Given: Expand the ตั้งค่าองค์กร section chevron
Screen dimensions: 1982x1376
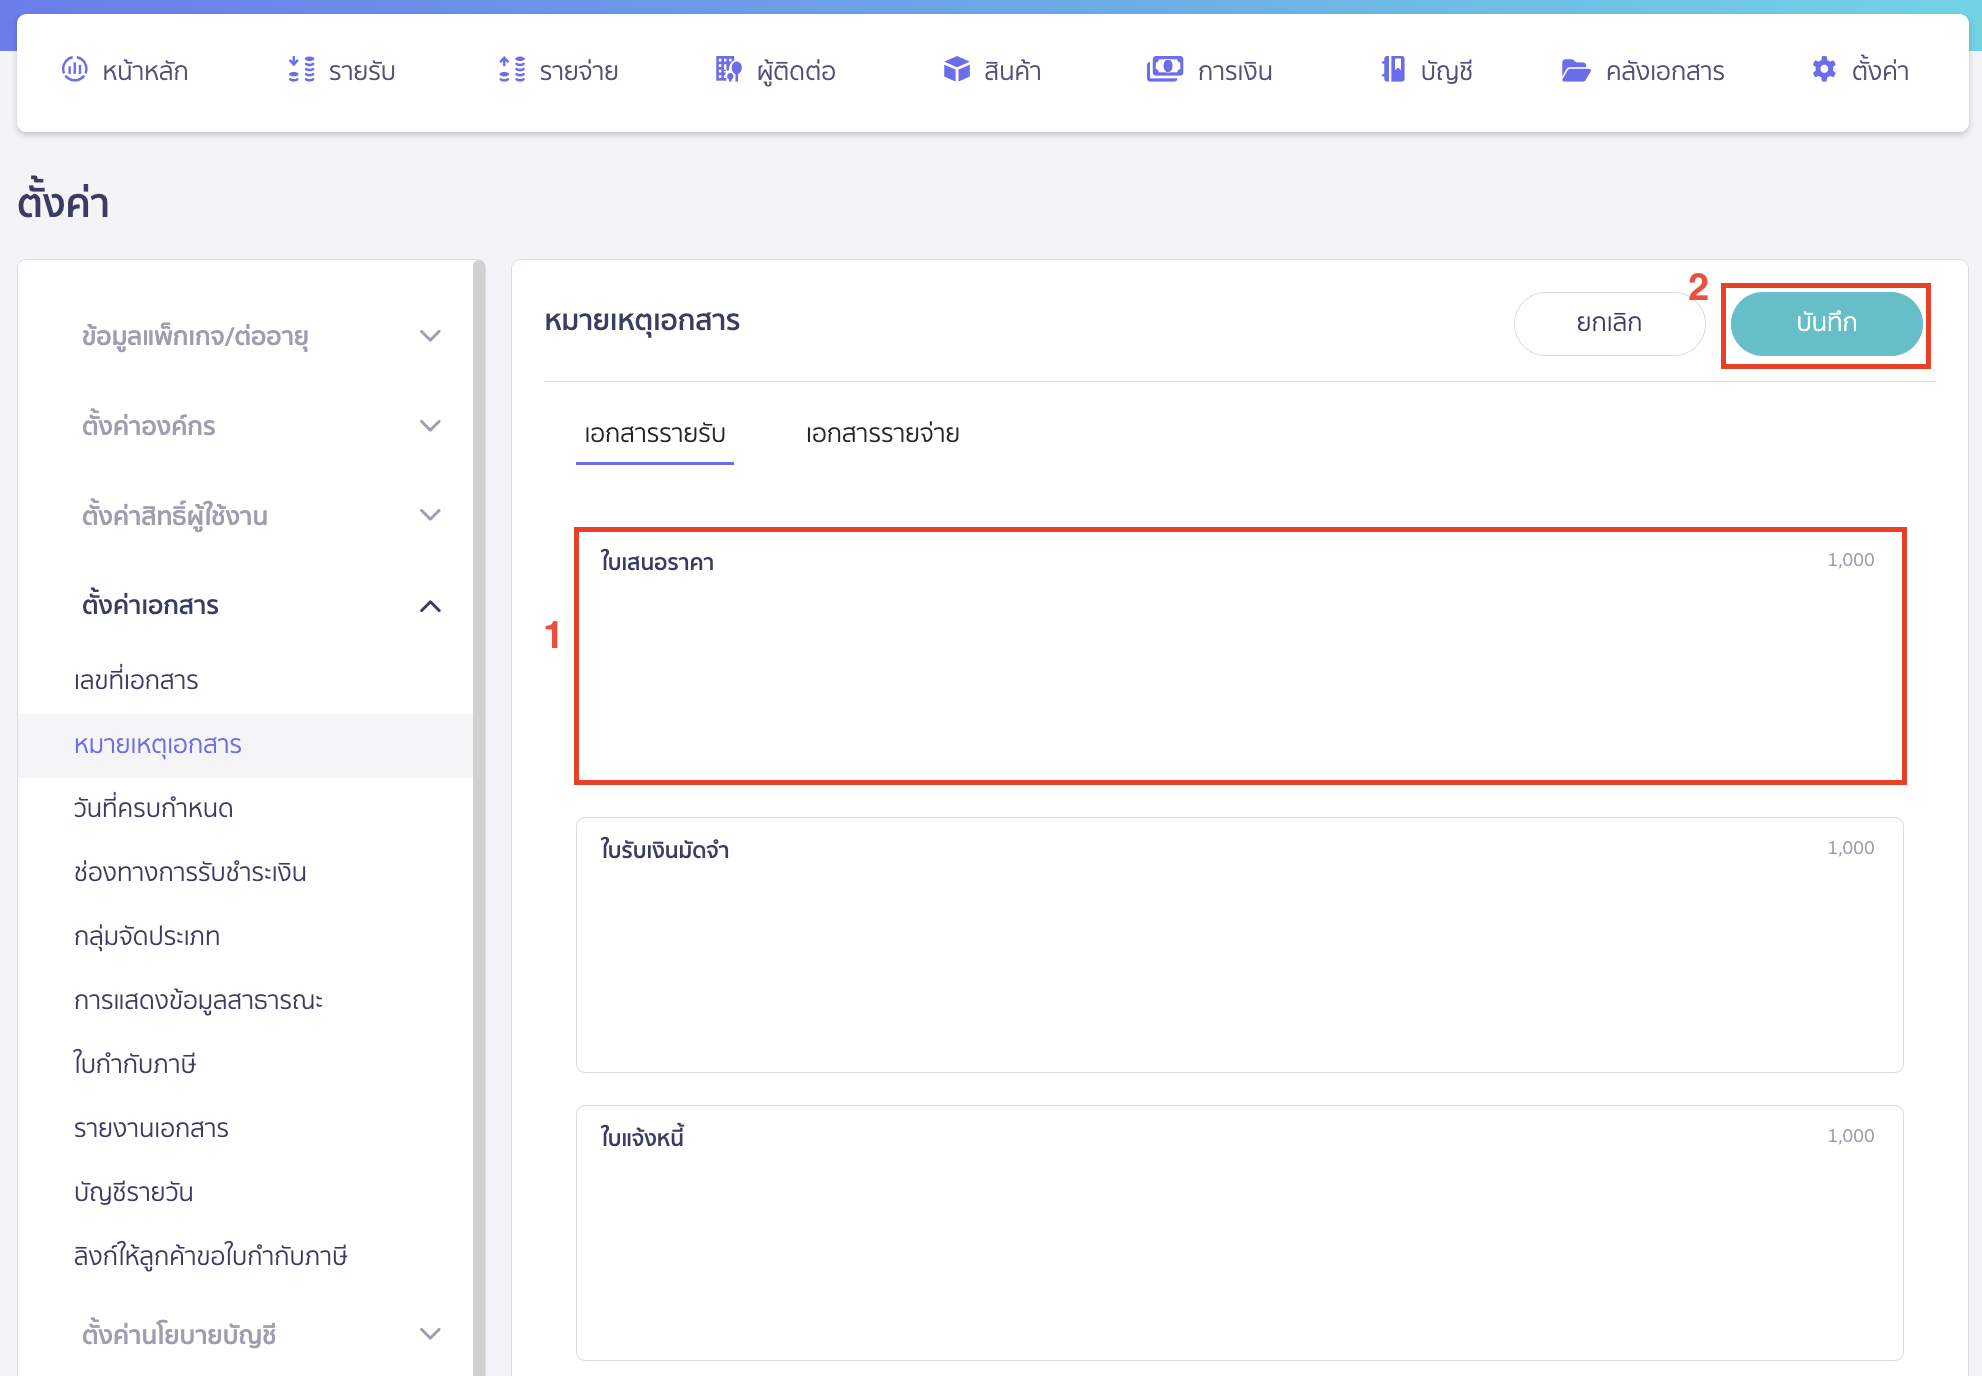Looking at the screenshot, I should [x=430, y=426].
